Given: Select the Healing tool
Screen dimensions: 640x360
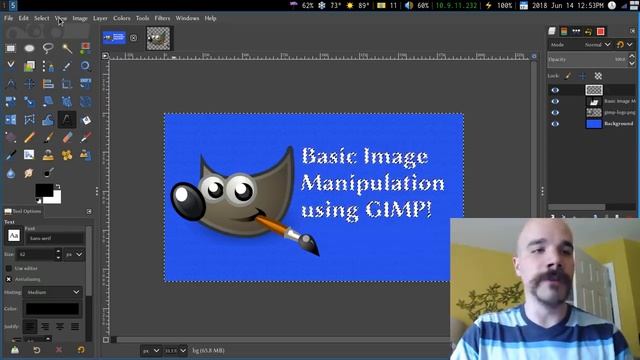Looking at the screenshot, I should (67, 155).
